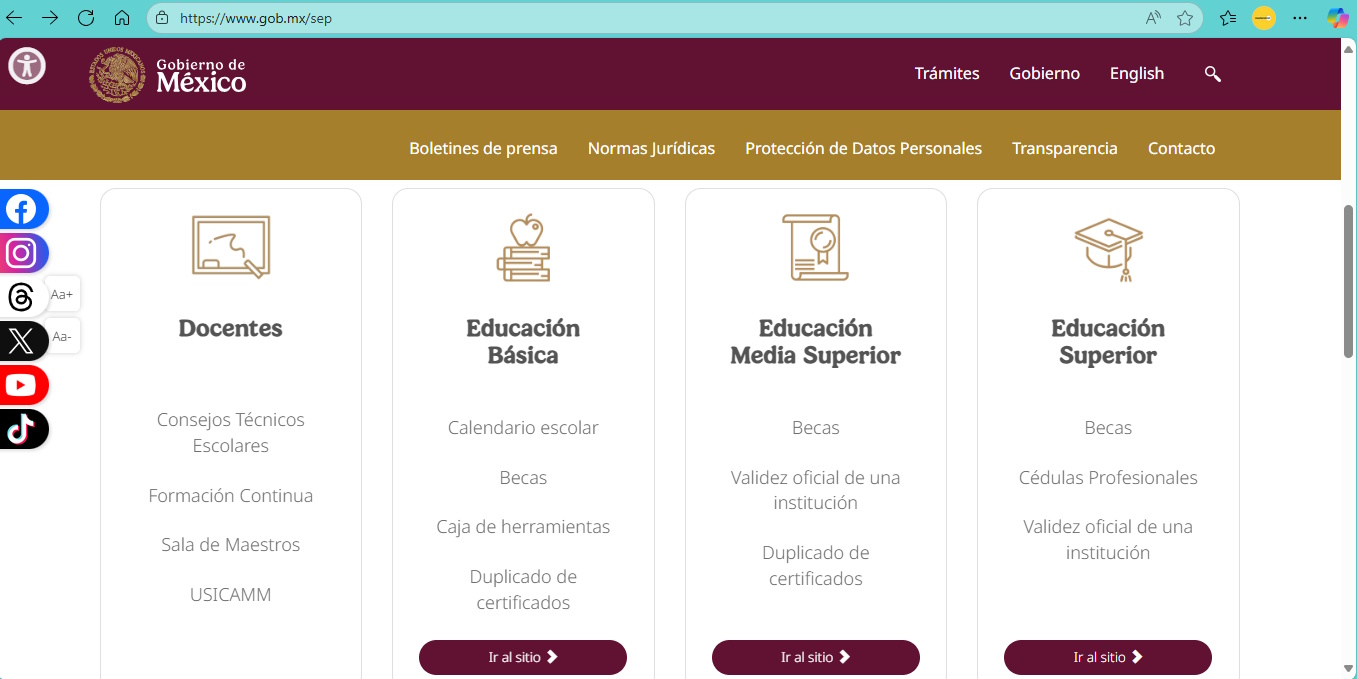Click the browser address bar URL
Viewport: 1357px width, 679px height.
point(256,18)
